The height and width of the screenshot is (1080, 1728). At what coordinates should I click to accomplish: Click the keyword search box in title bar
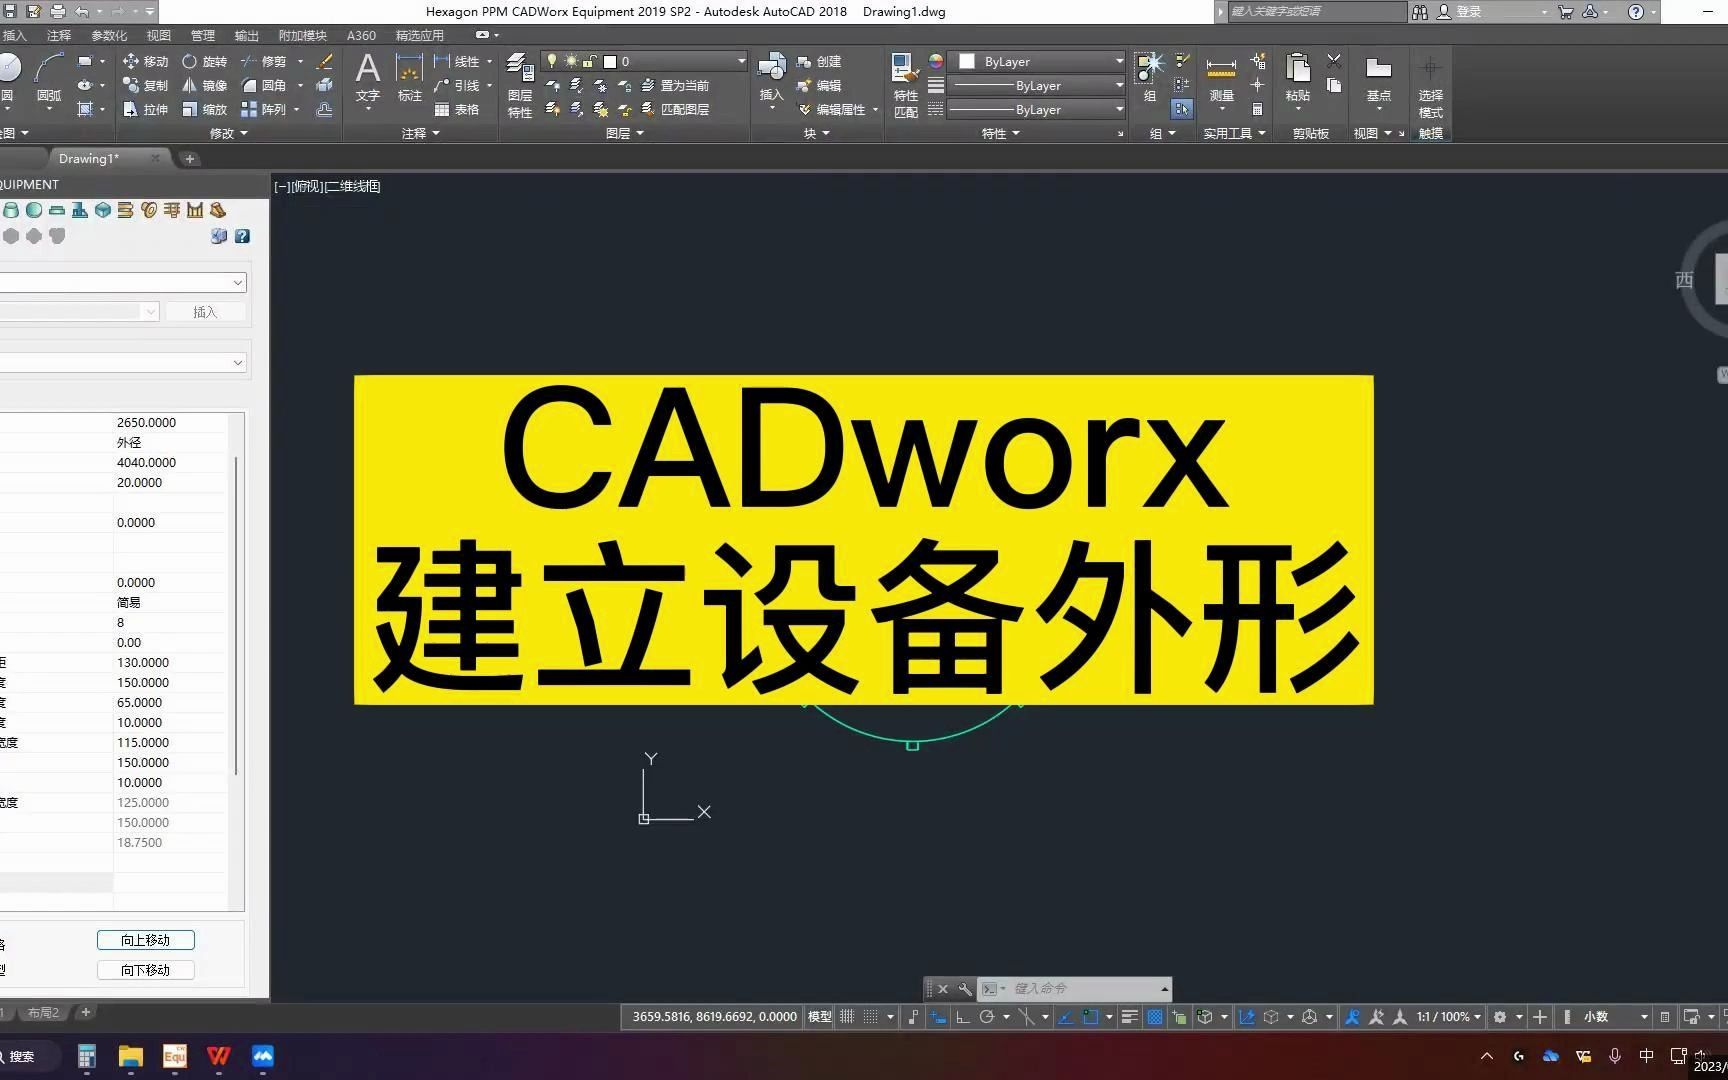(x=1316, y=11)
